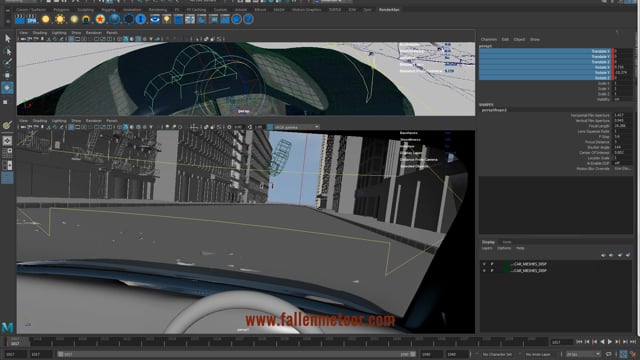
Task: Activate the Scale tool in toolbox
Action: point(6,101)
